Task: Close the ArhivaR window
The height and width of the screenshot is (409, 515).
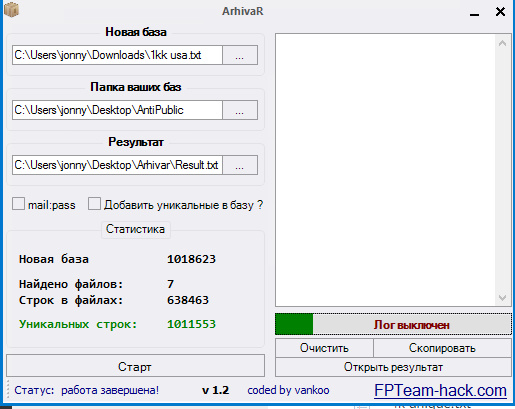Action: (500, 12)
